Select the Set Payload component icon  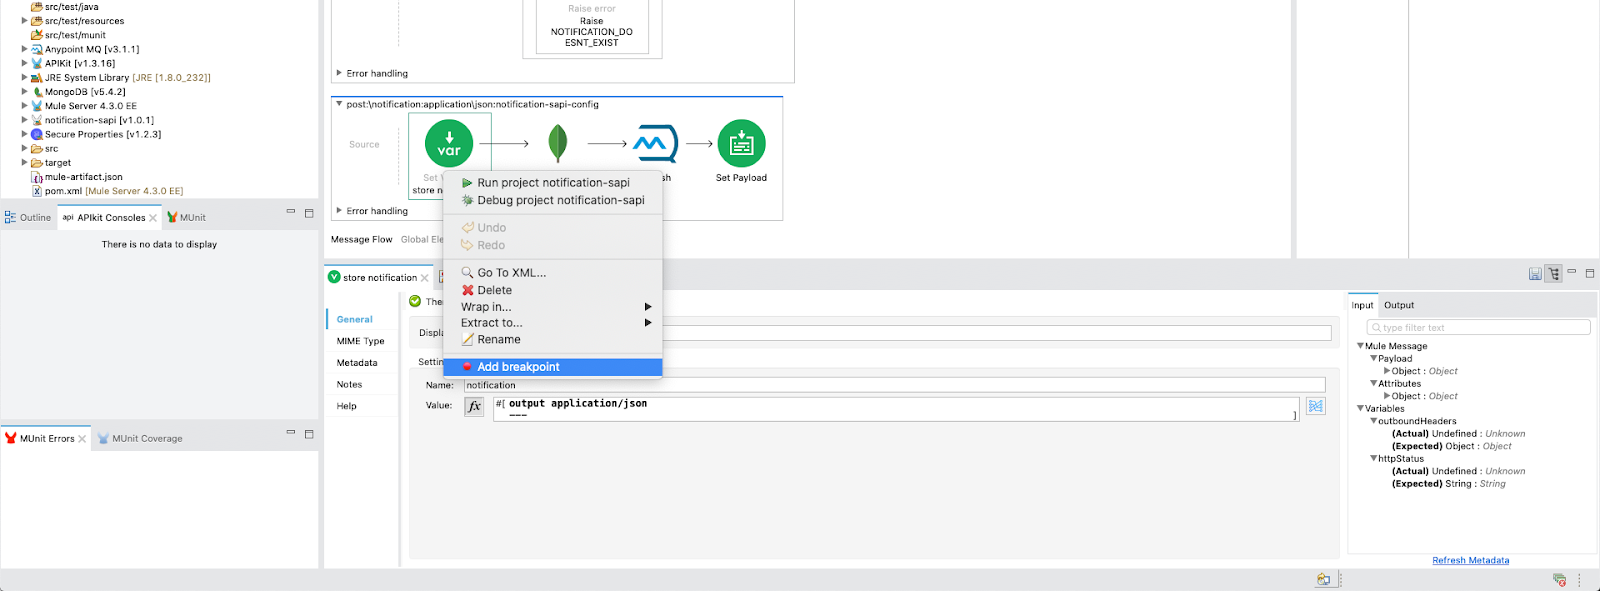pyautogui.click(x=741, y=143)
